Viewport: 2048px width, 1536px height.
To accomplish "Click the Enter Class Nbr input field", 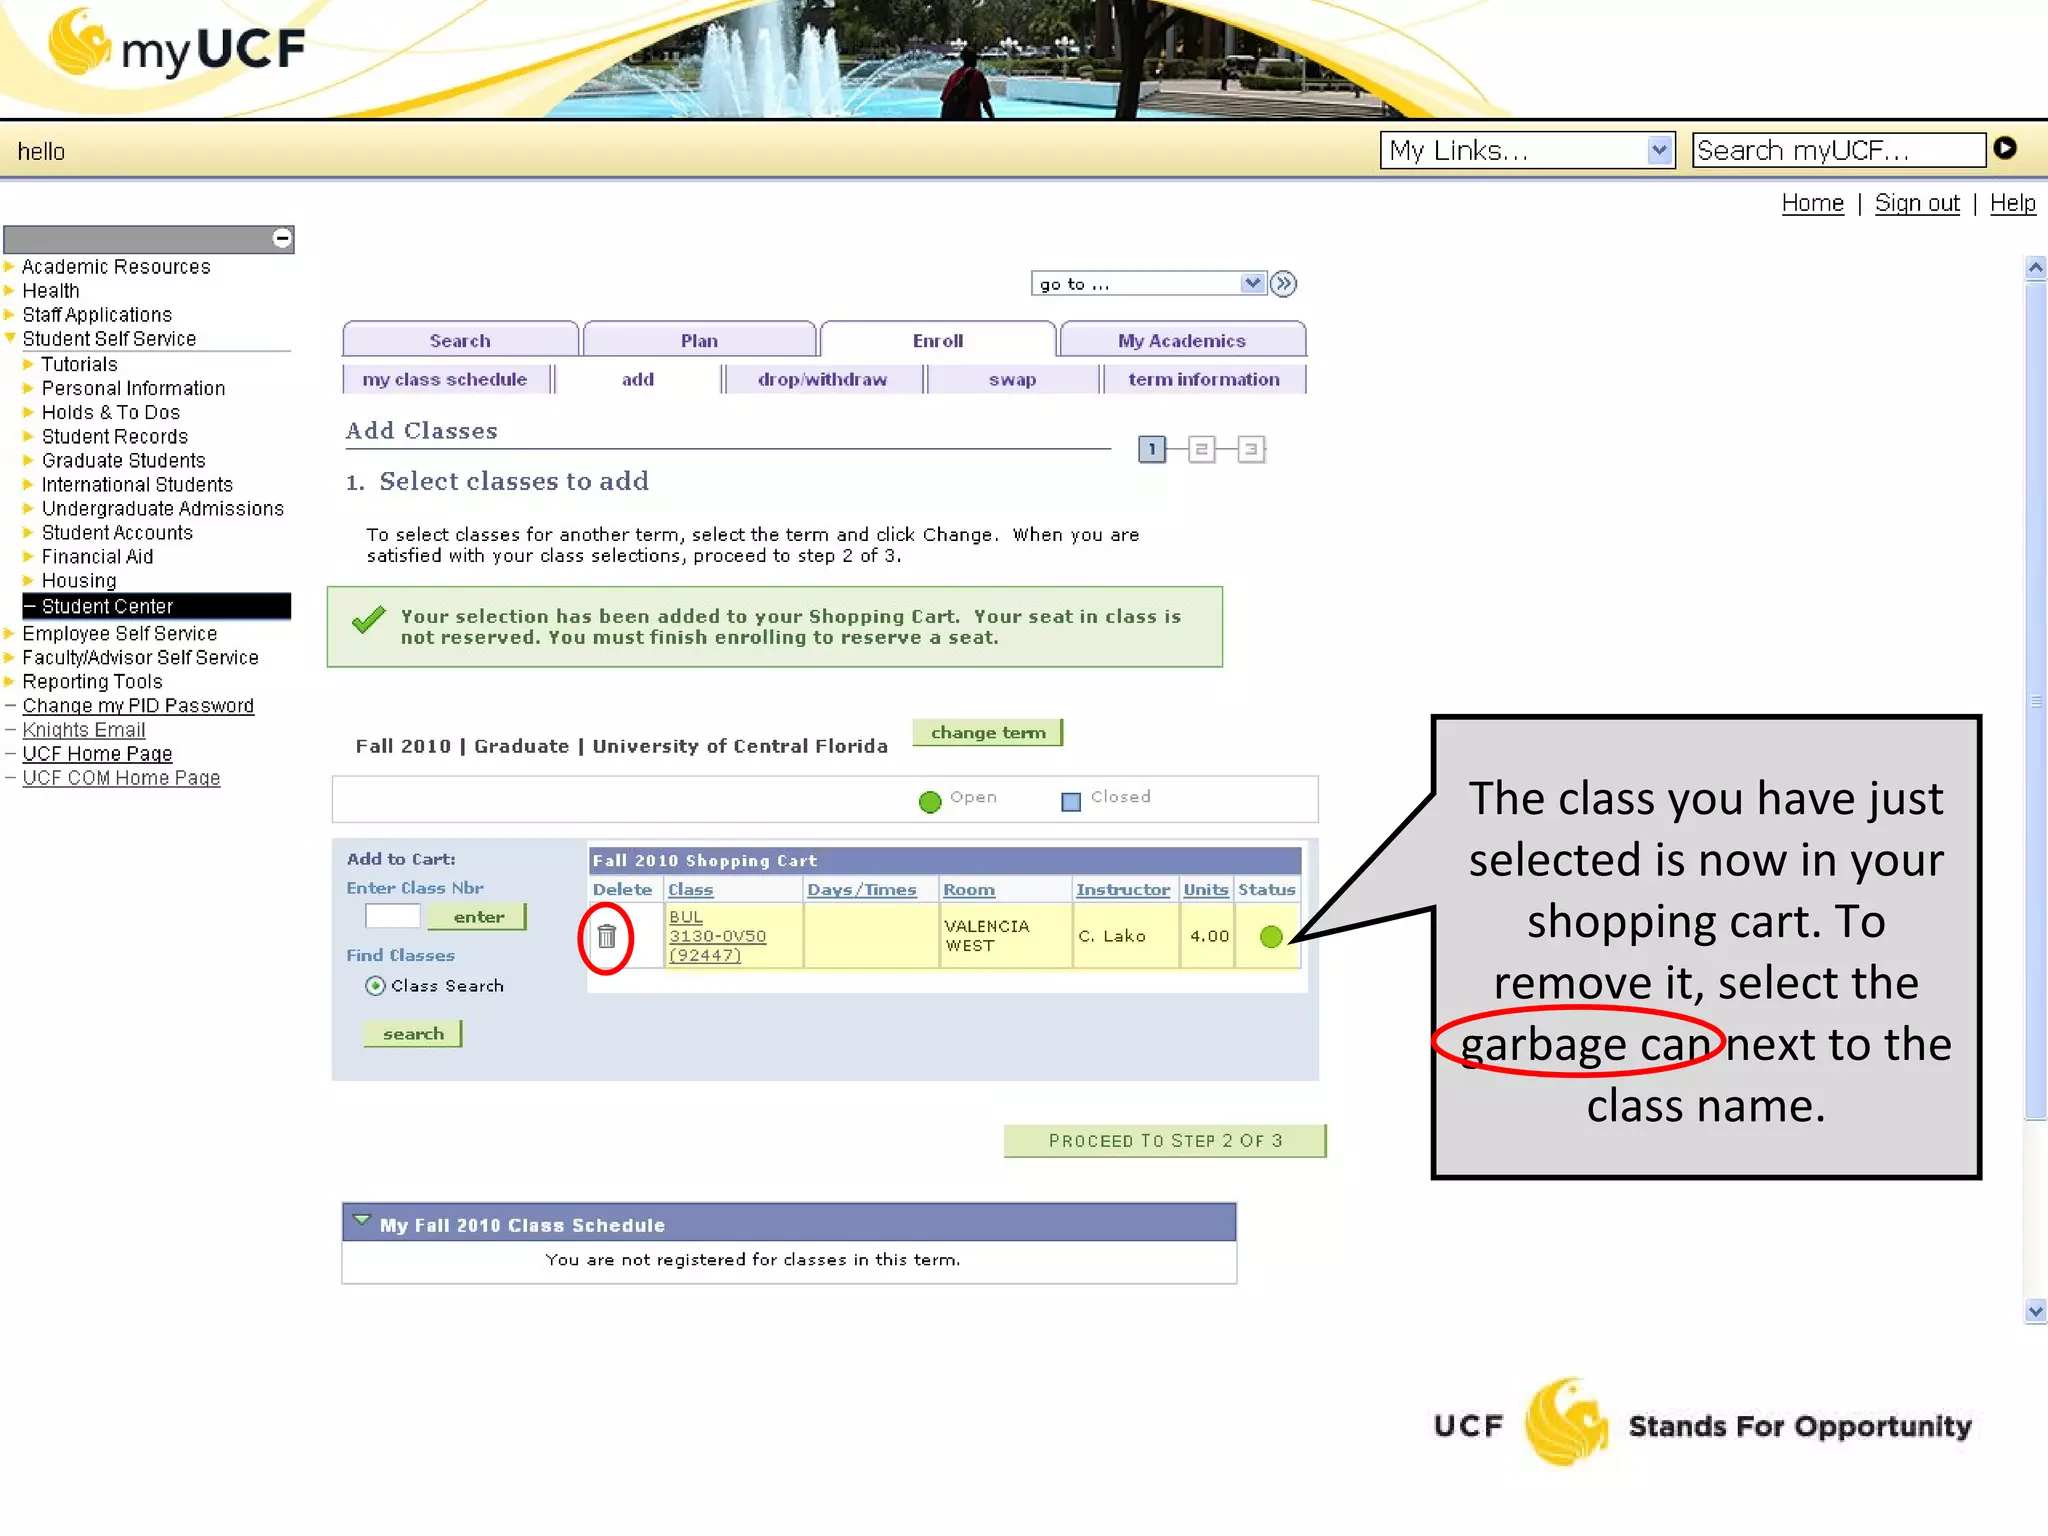I will coord(392,917).
